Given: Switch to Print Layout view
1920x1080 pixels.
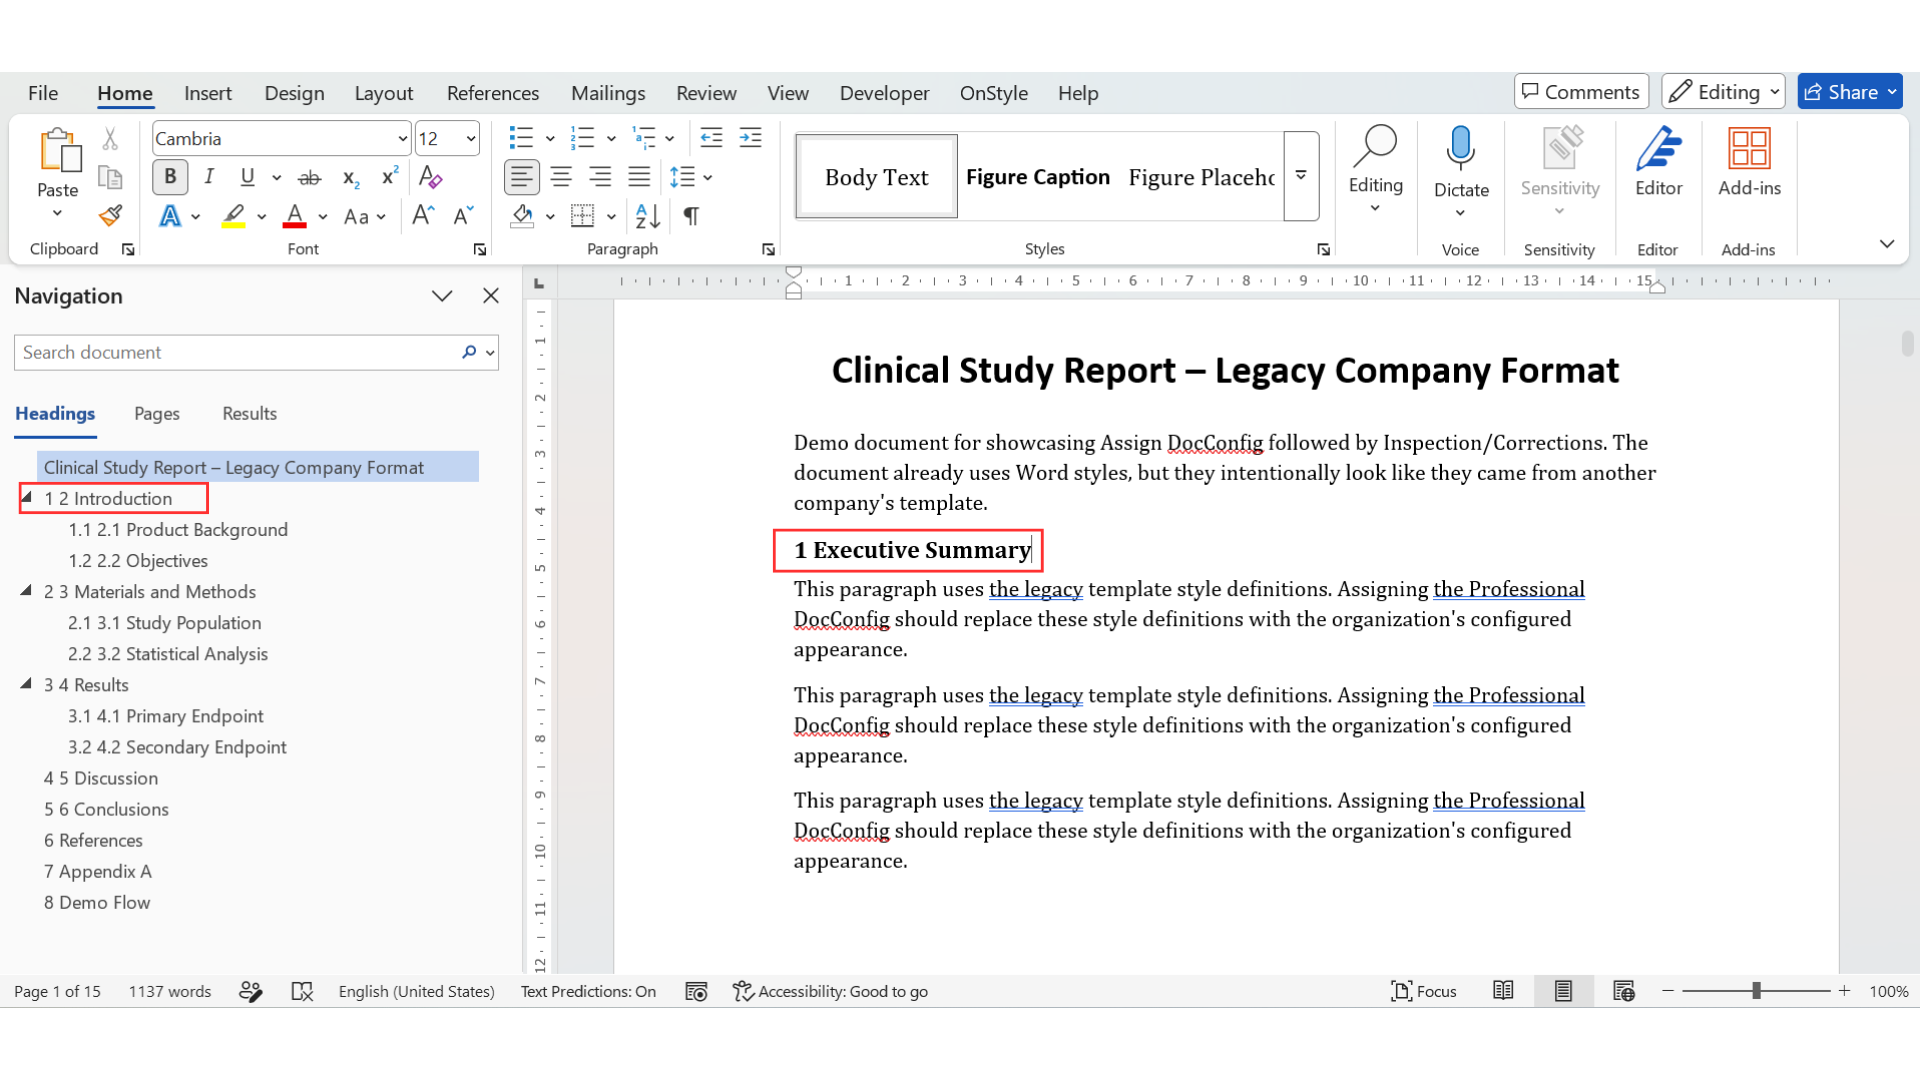Looking at the screenshot, I should click(x=1563, y=991).
